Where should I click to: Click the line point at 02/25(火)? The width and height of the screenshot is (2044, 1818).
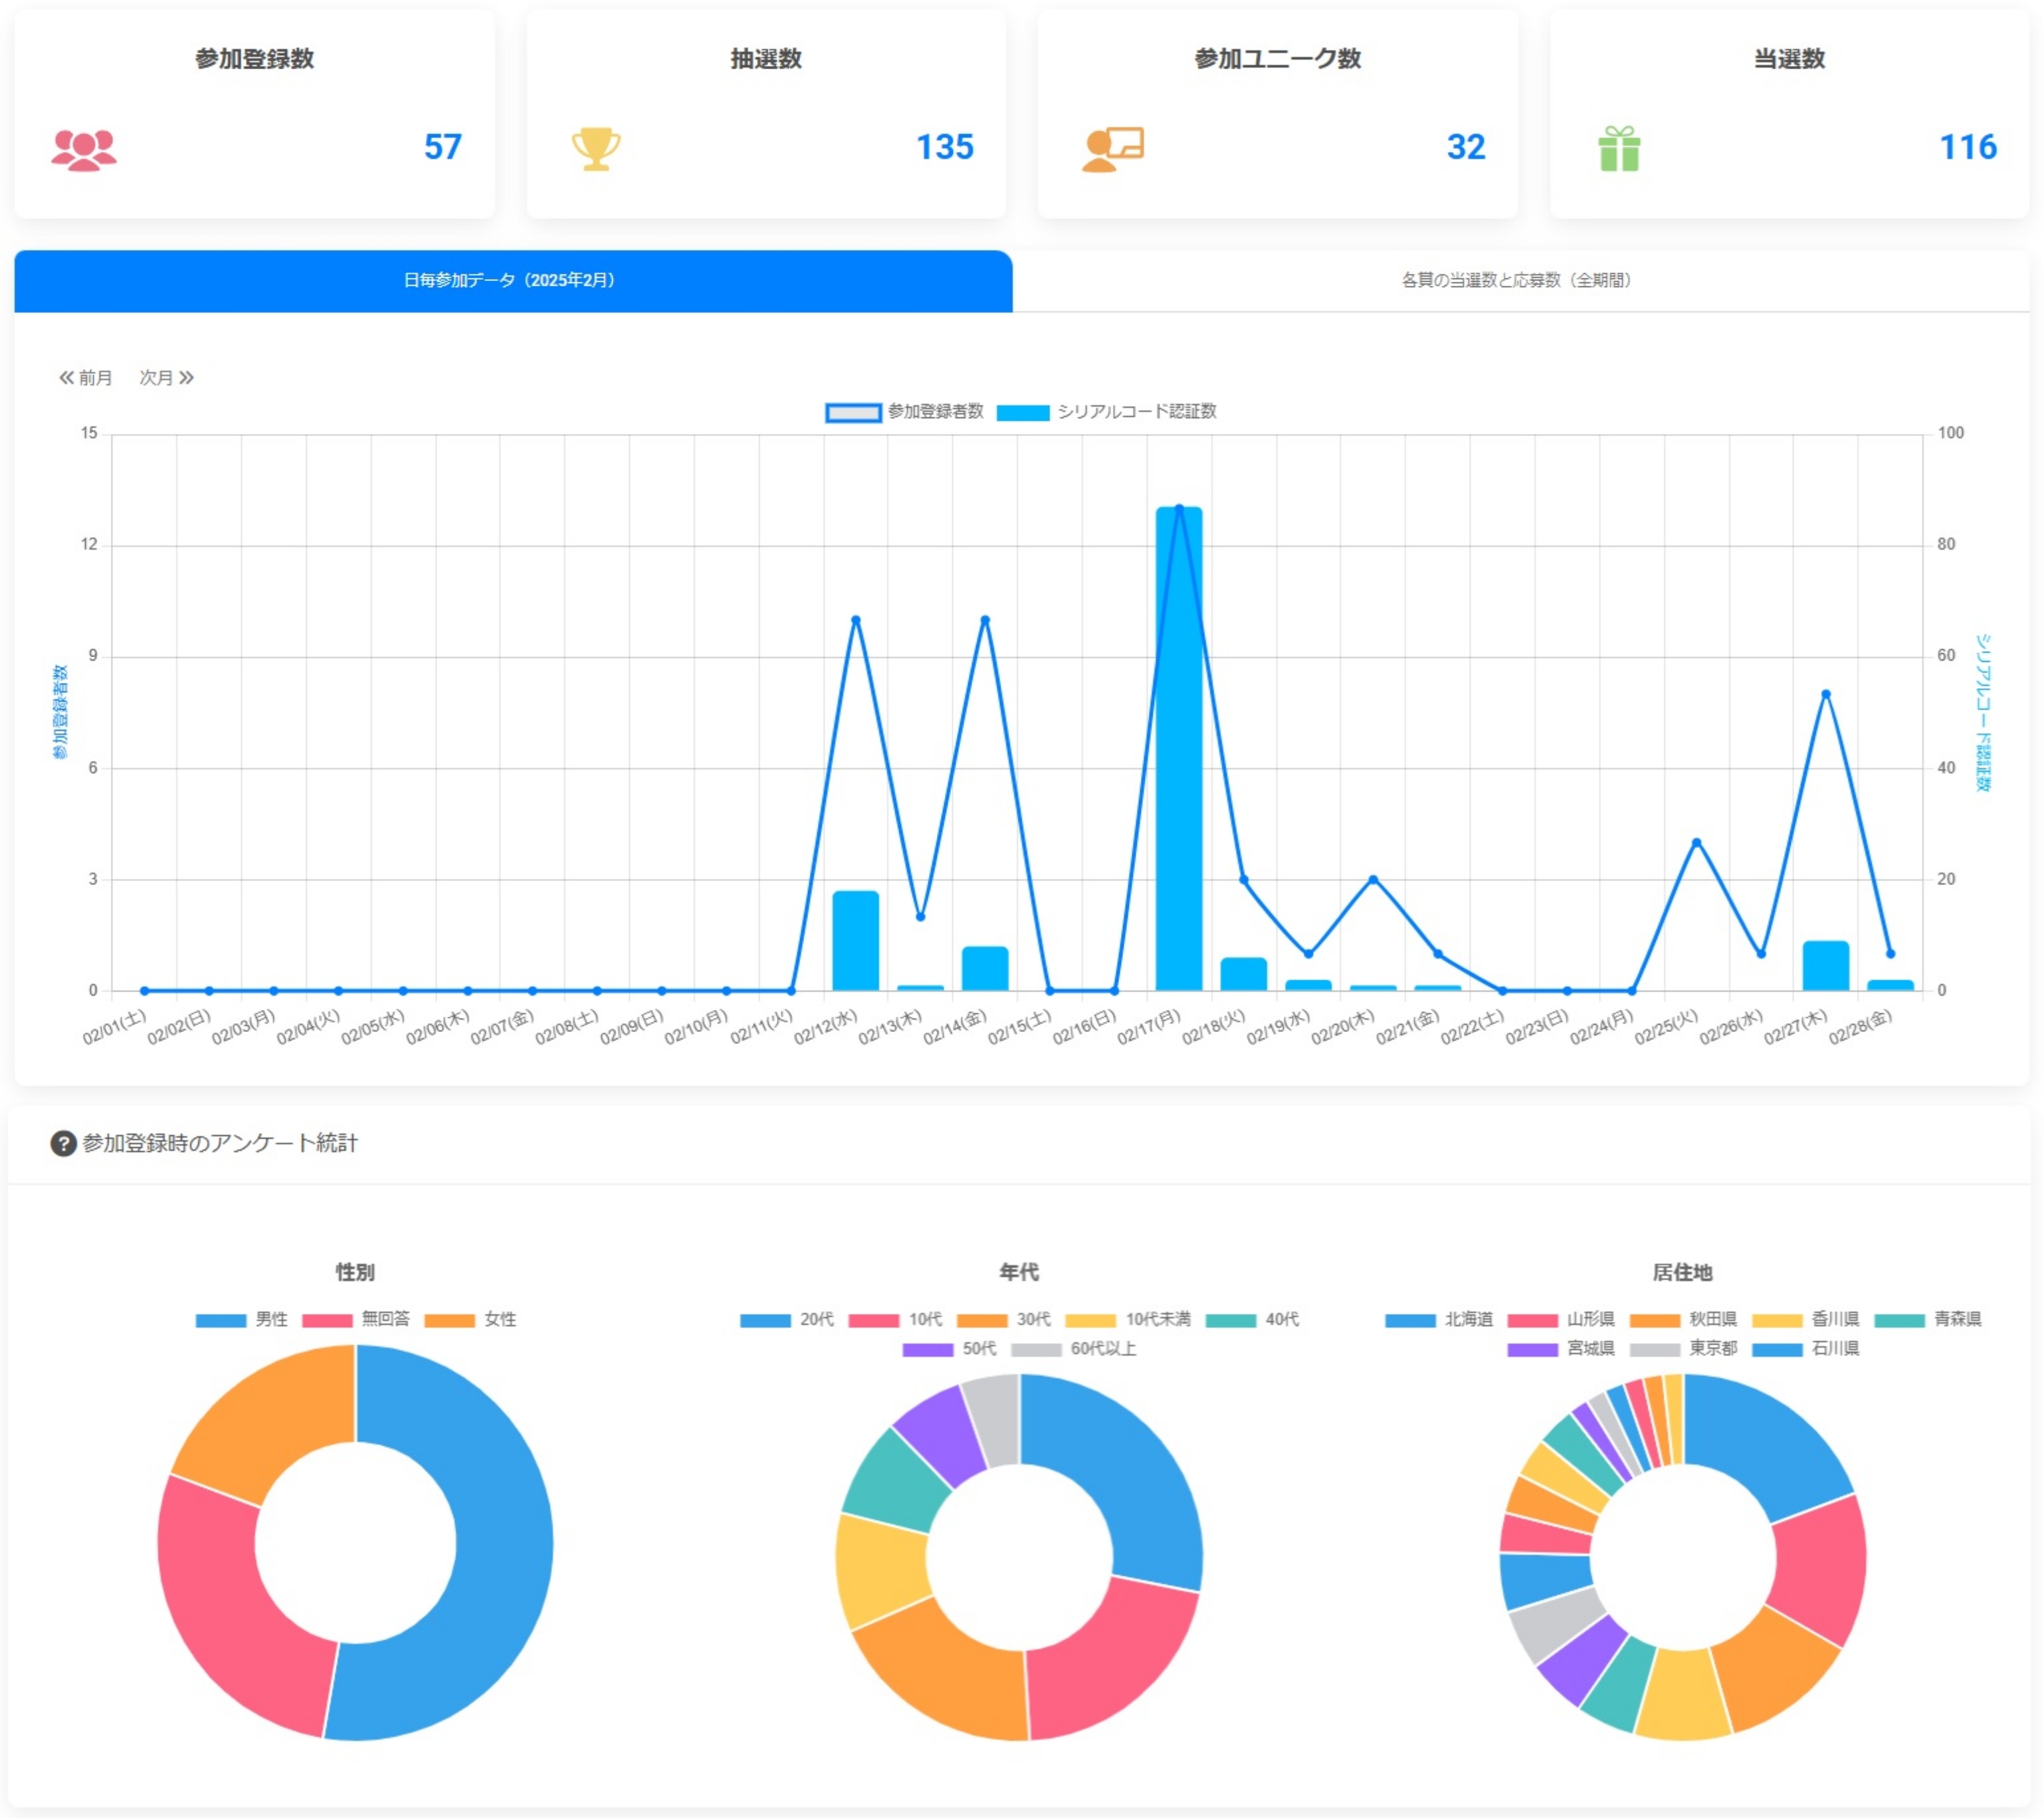[x=1696, y=842]
